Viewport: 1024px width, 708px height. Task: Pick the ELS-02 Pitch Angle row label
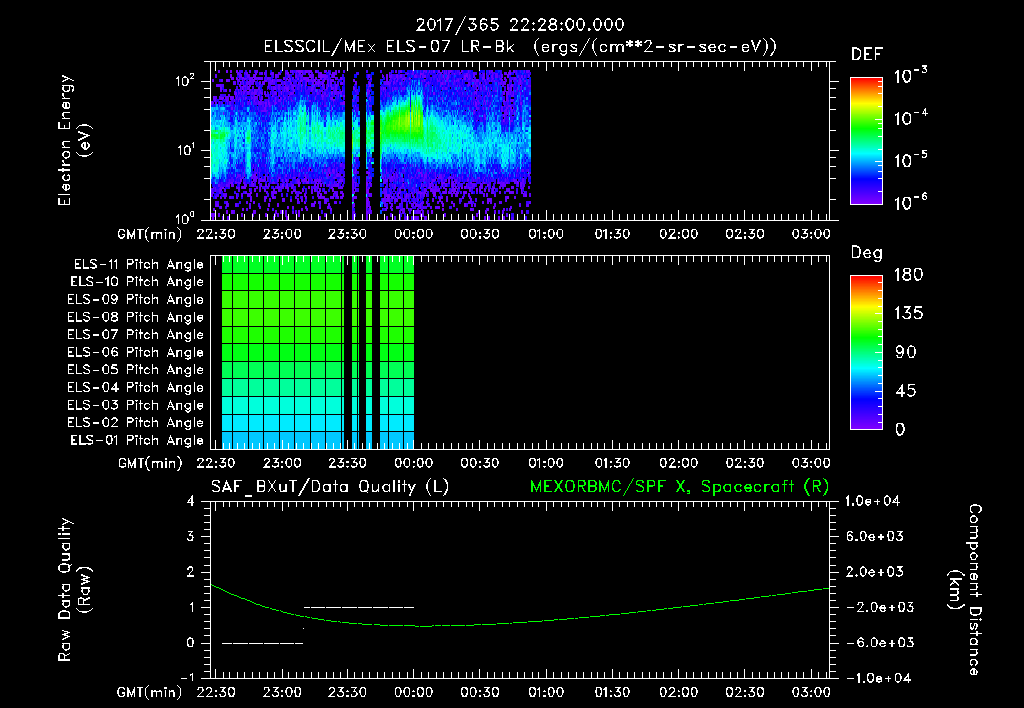click(135, 423)
